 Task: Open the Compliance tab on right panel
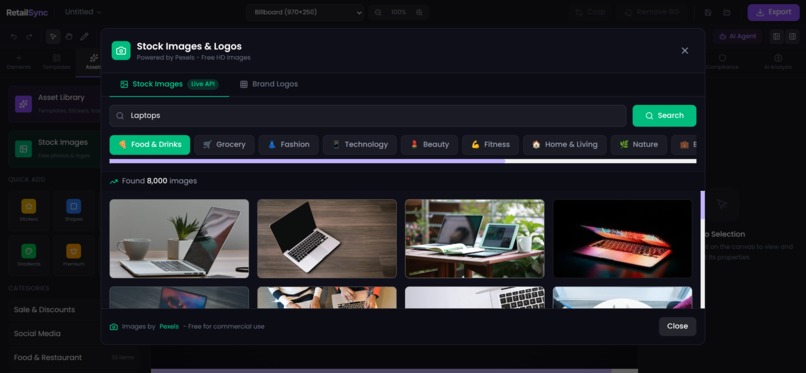point(722,62)
